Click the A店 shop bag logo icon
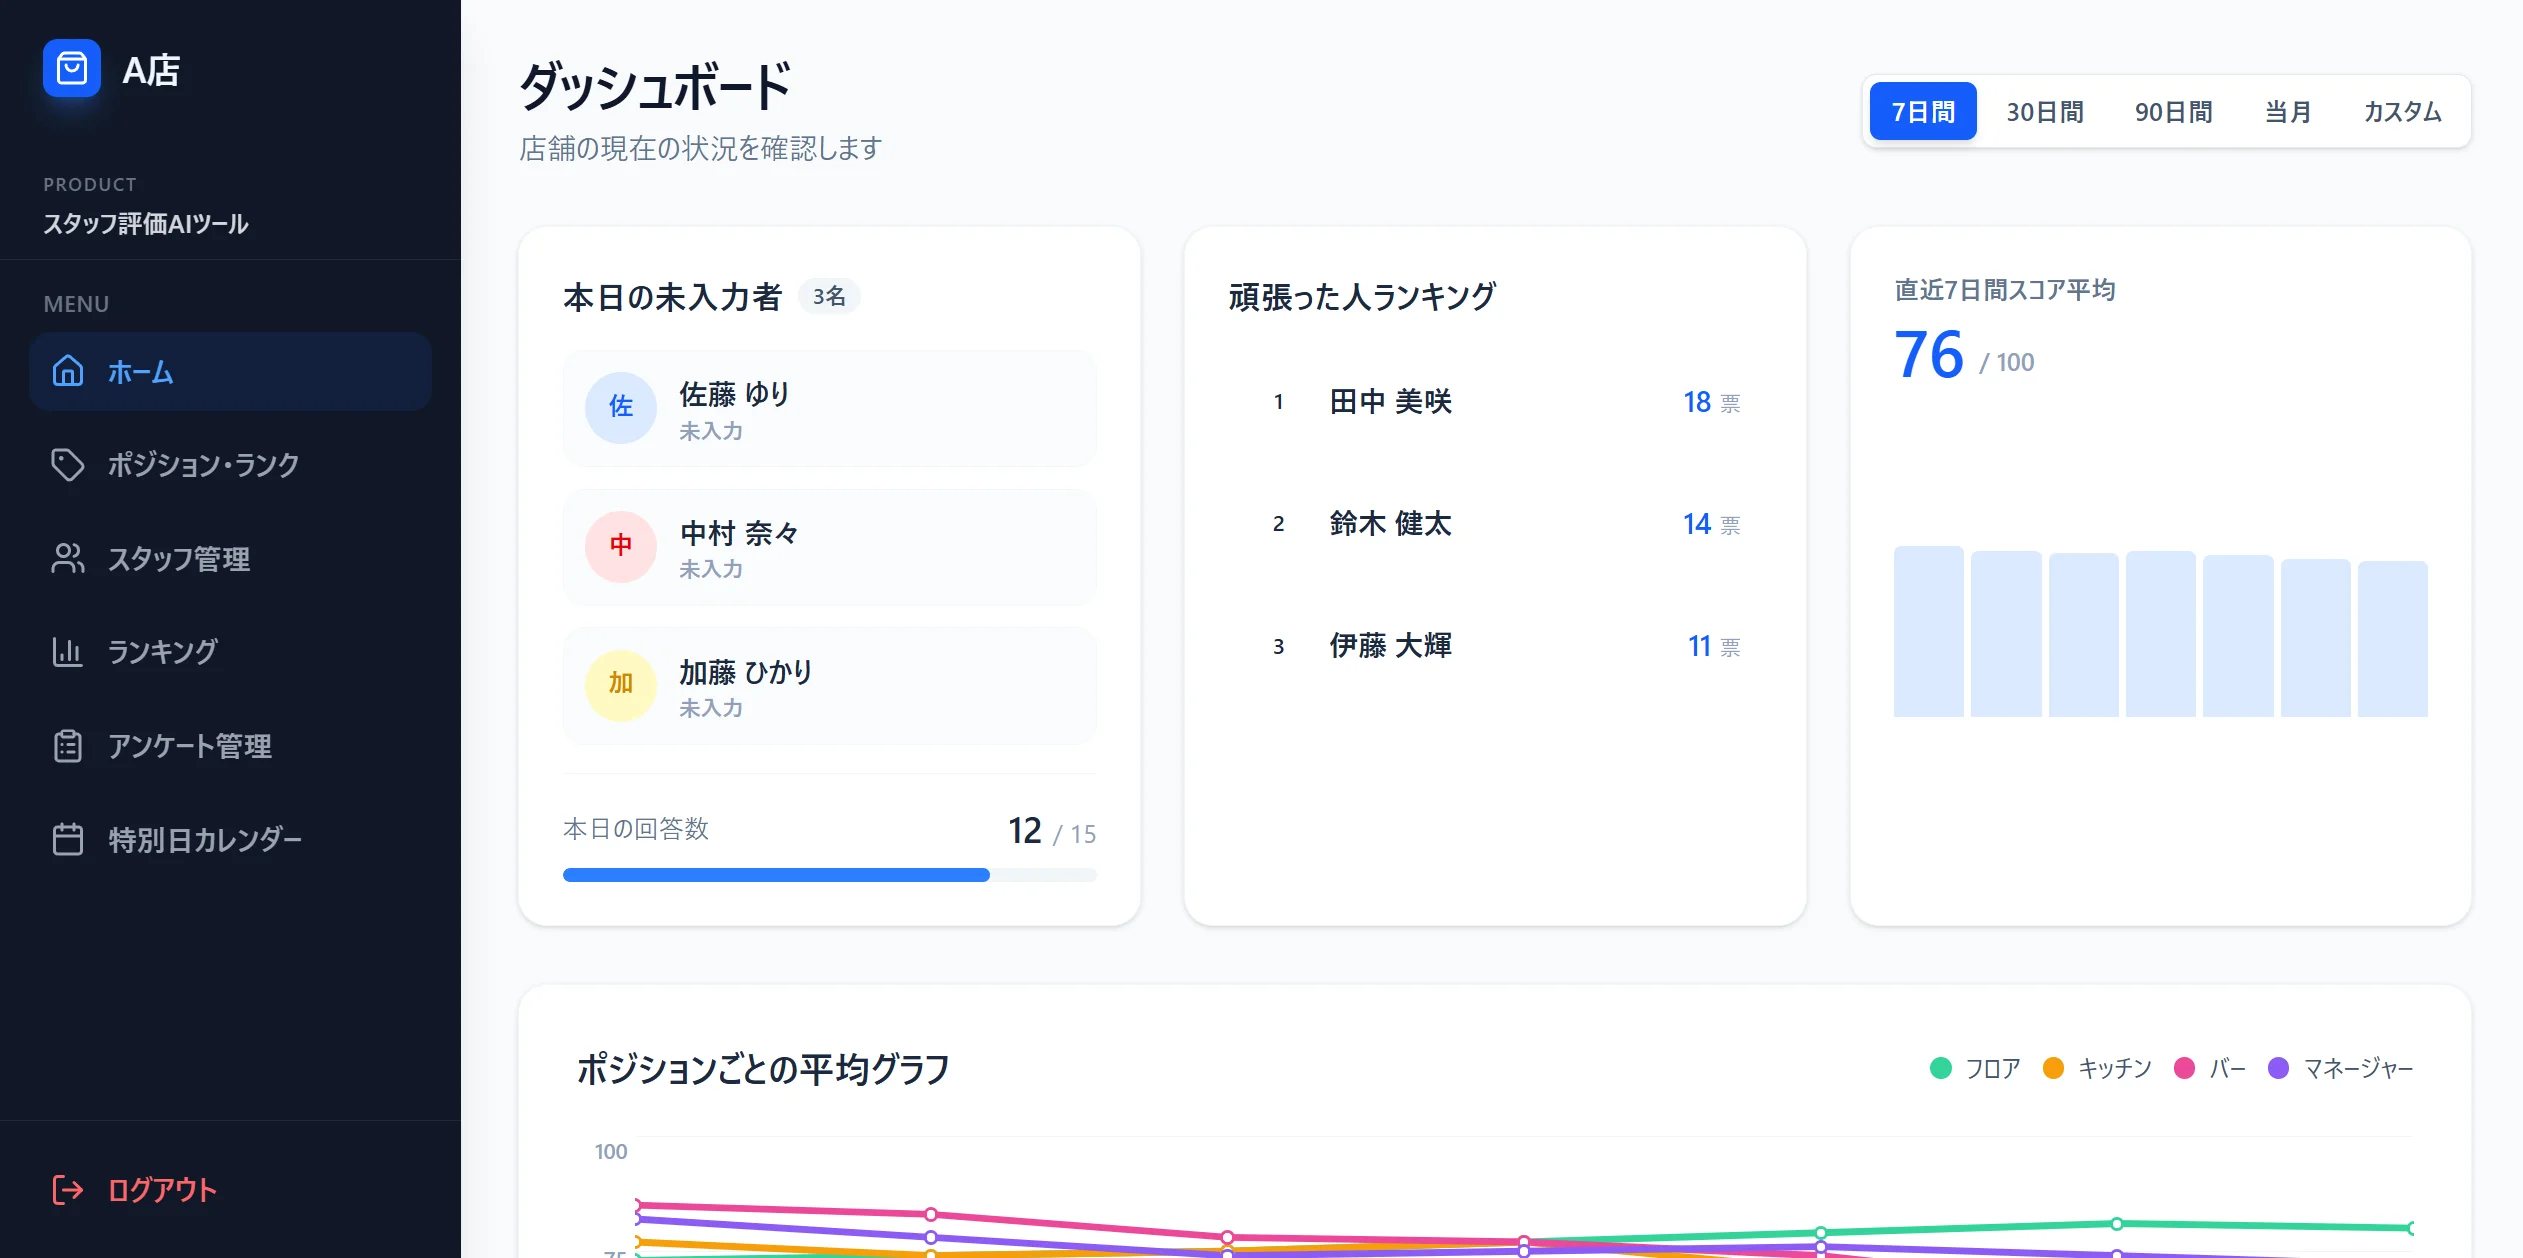 coord(72,68)
